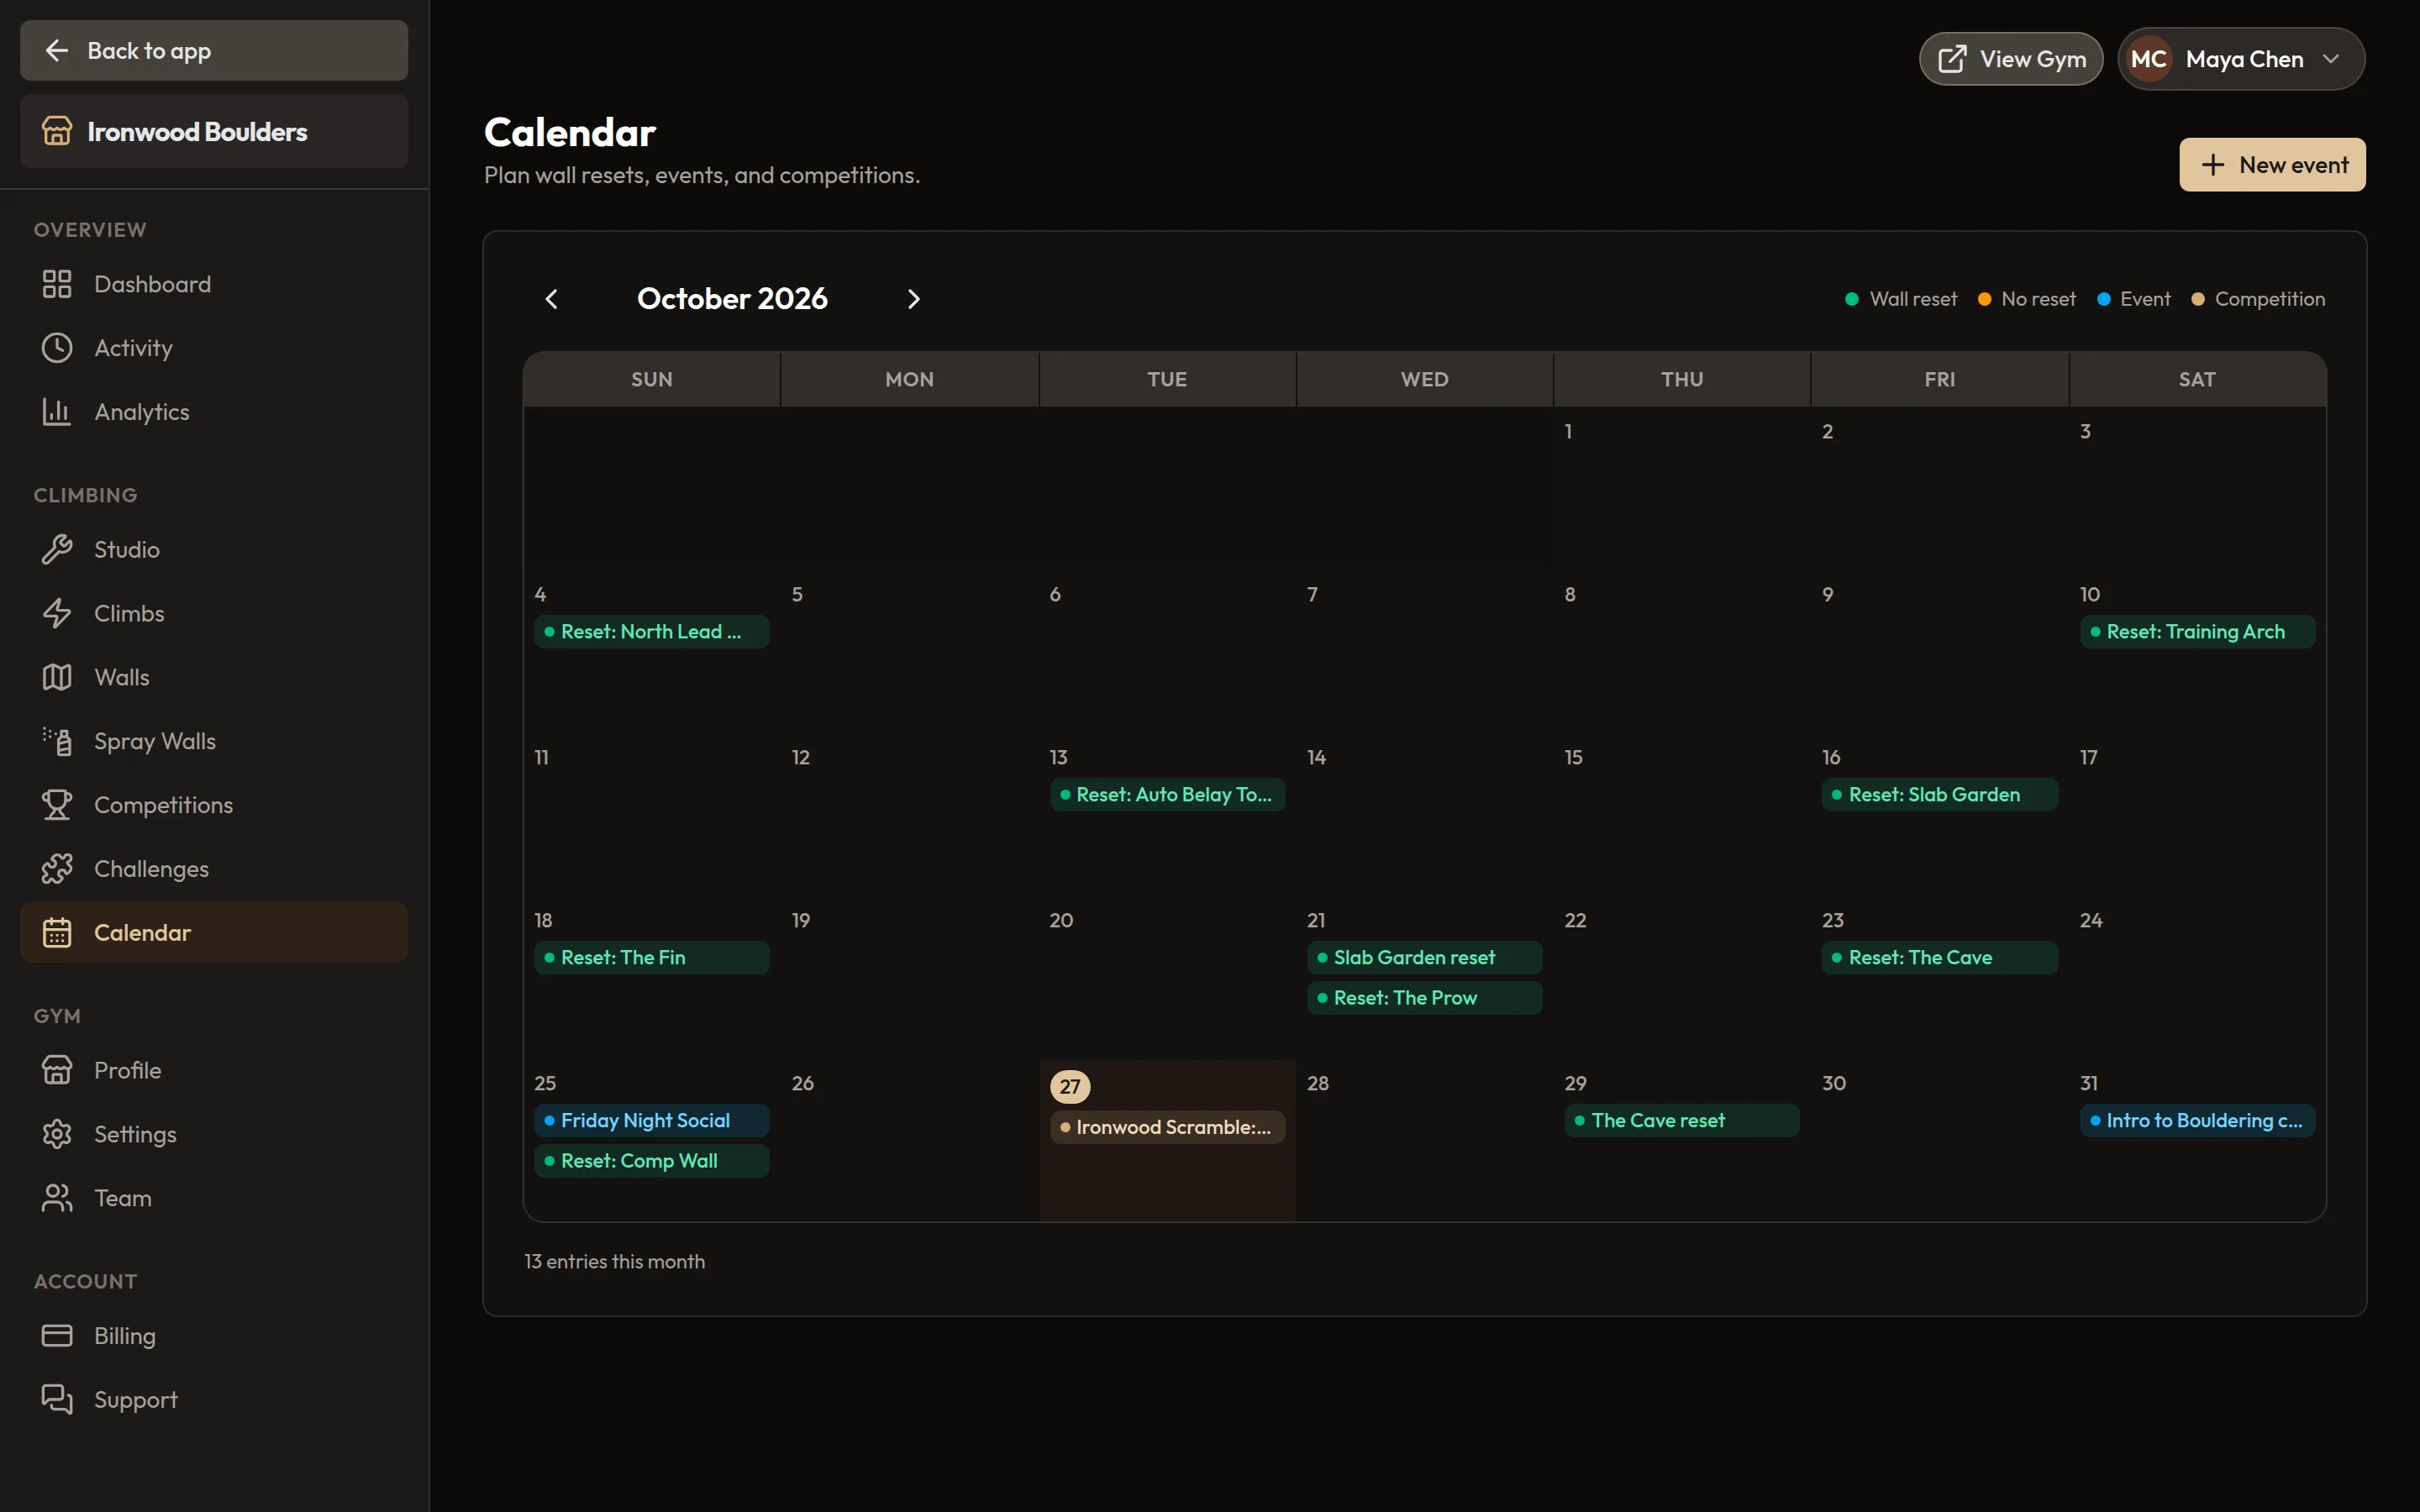2420x1512 pixels.
Task: Click the Profile storefront icon
Action: [57, 1070]
